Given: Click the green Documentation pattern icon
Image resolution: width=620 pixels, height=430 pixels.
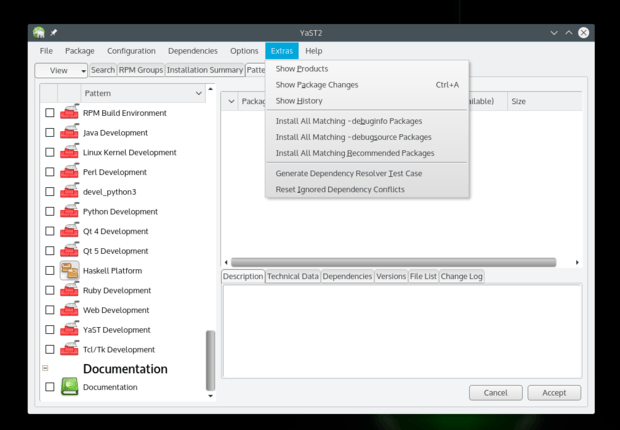Looking at the screenshot, I should point(69,387).
